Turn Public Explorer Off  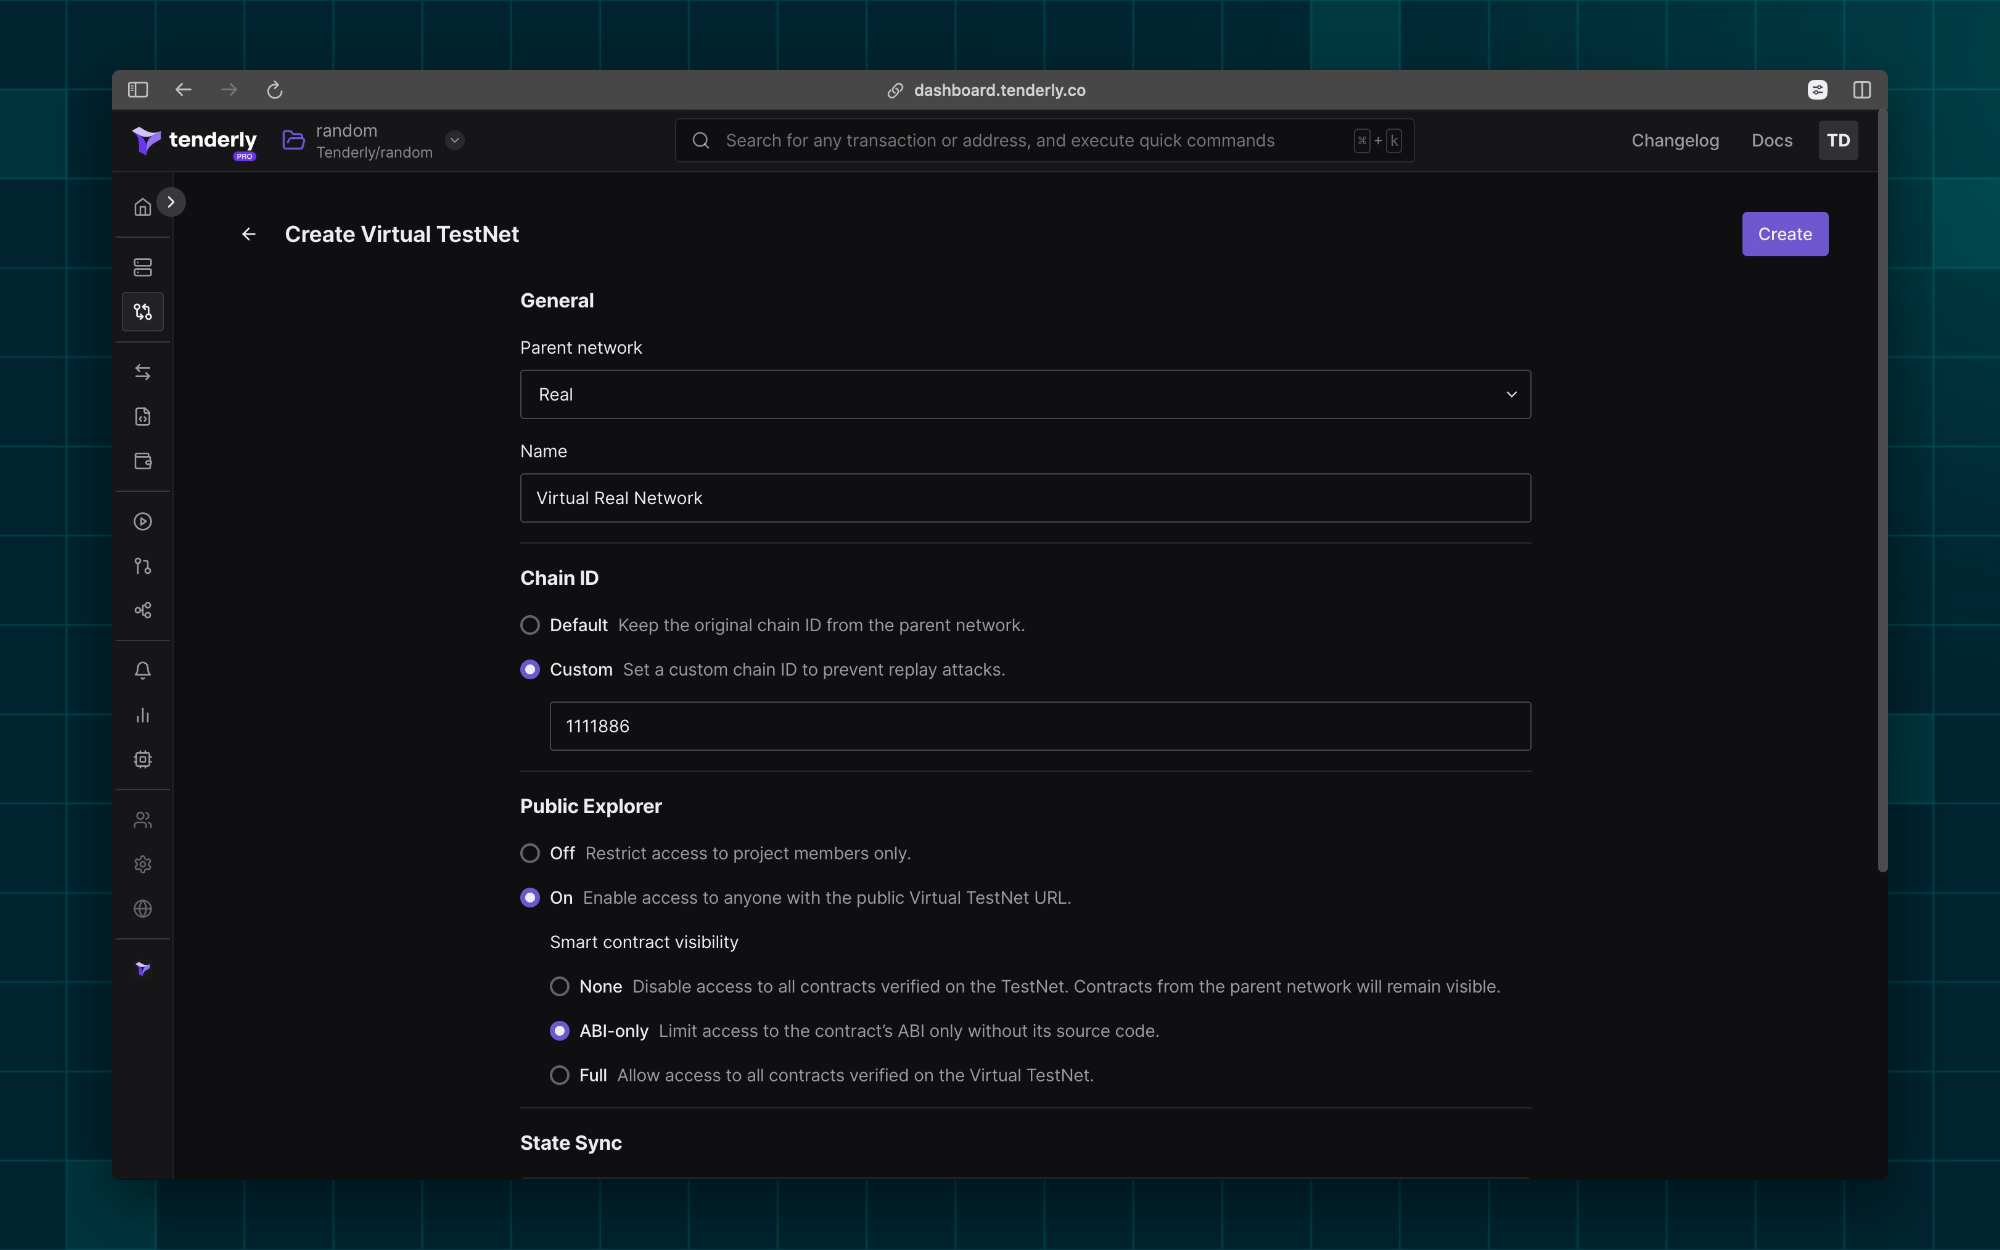point(530,853)
